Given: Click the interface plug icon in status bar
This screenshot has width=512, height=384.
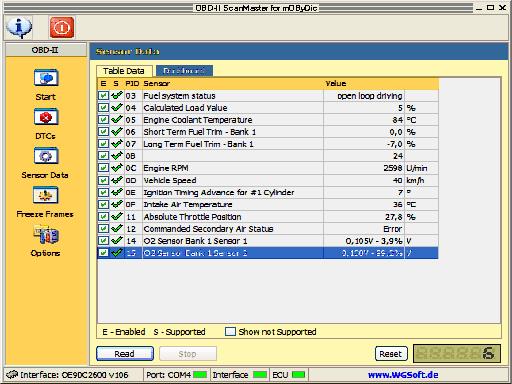Looking at the screenshot, I should click(x=12, y=375).
